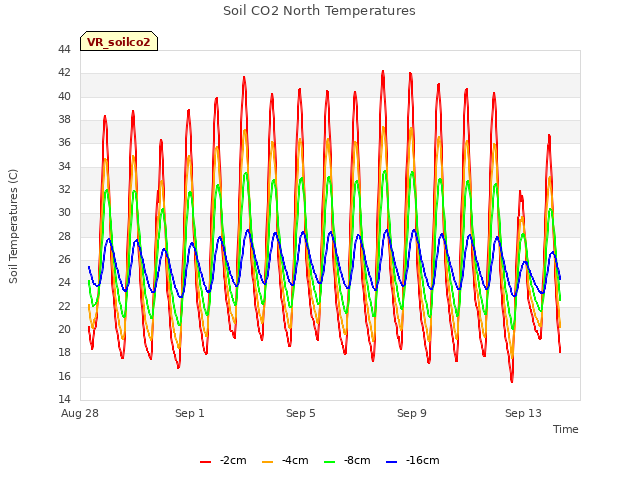Click the Sep 5 x-axis tick label
This screenshot has height=480, width=640.
pos(301,413)
